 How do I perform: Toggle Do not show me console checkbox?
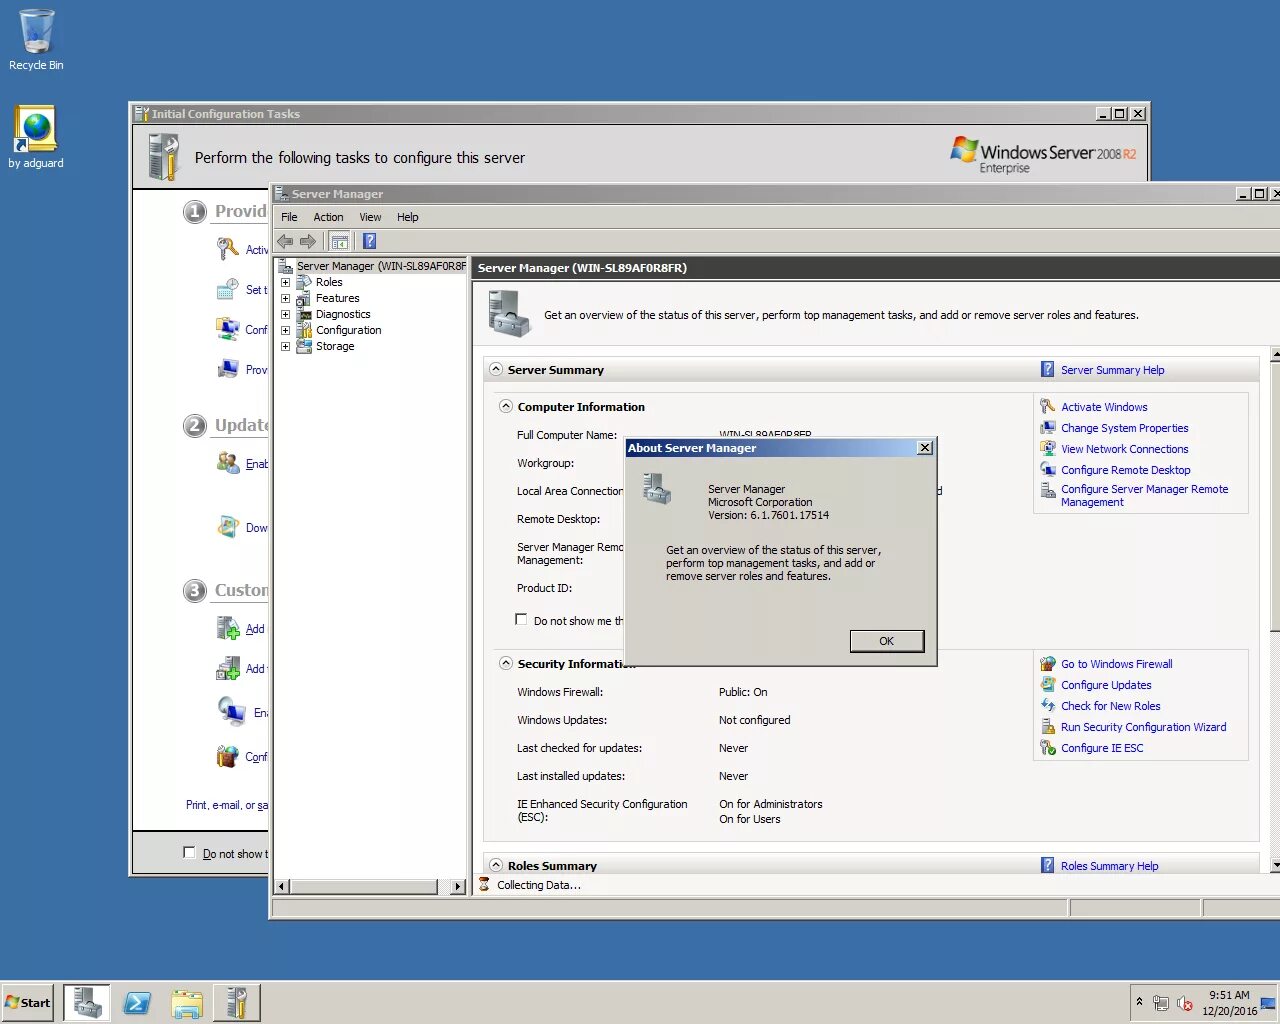[521, 619]
